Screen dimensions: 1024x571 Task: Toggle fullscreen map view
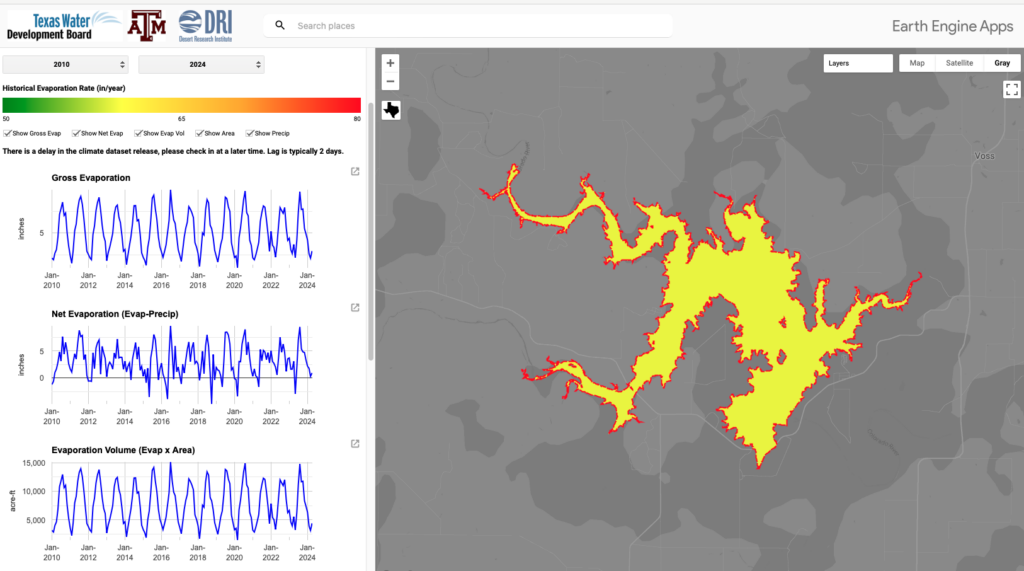pos(1010,89)
